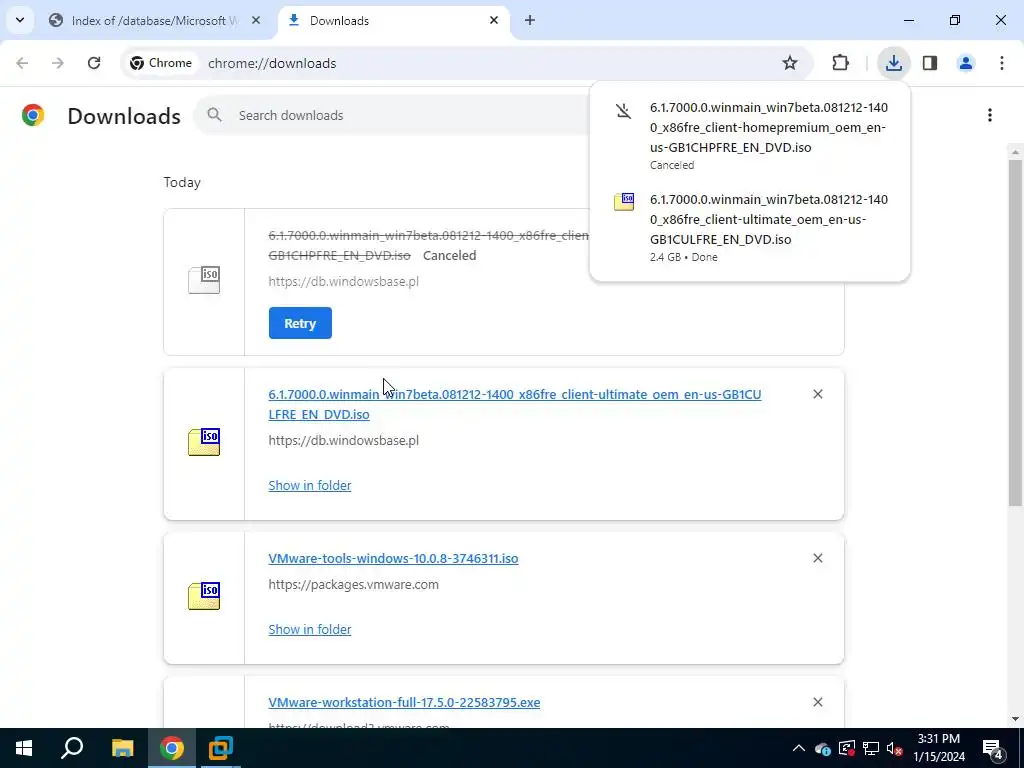Show the ultimate ISO in folder
The image size is (1024, 768).
click(310, 485)
